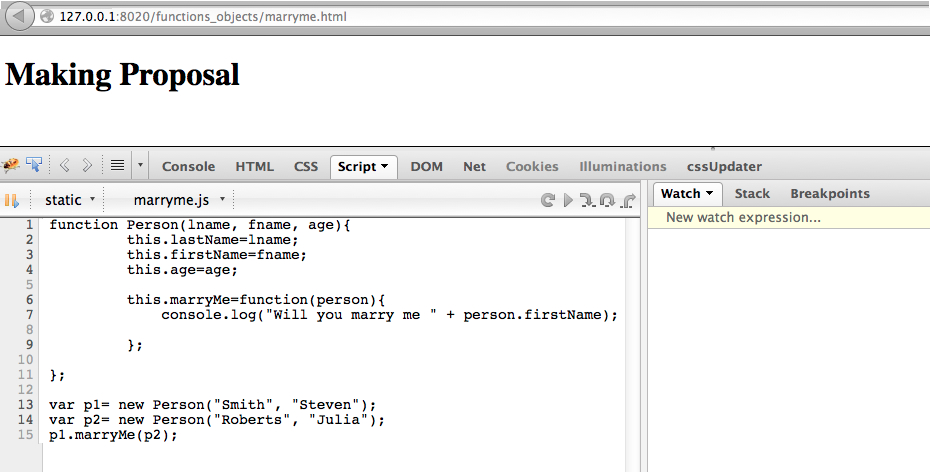Click the Step Into icon
930x472 pixels.
587,200
